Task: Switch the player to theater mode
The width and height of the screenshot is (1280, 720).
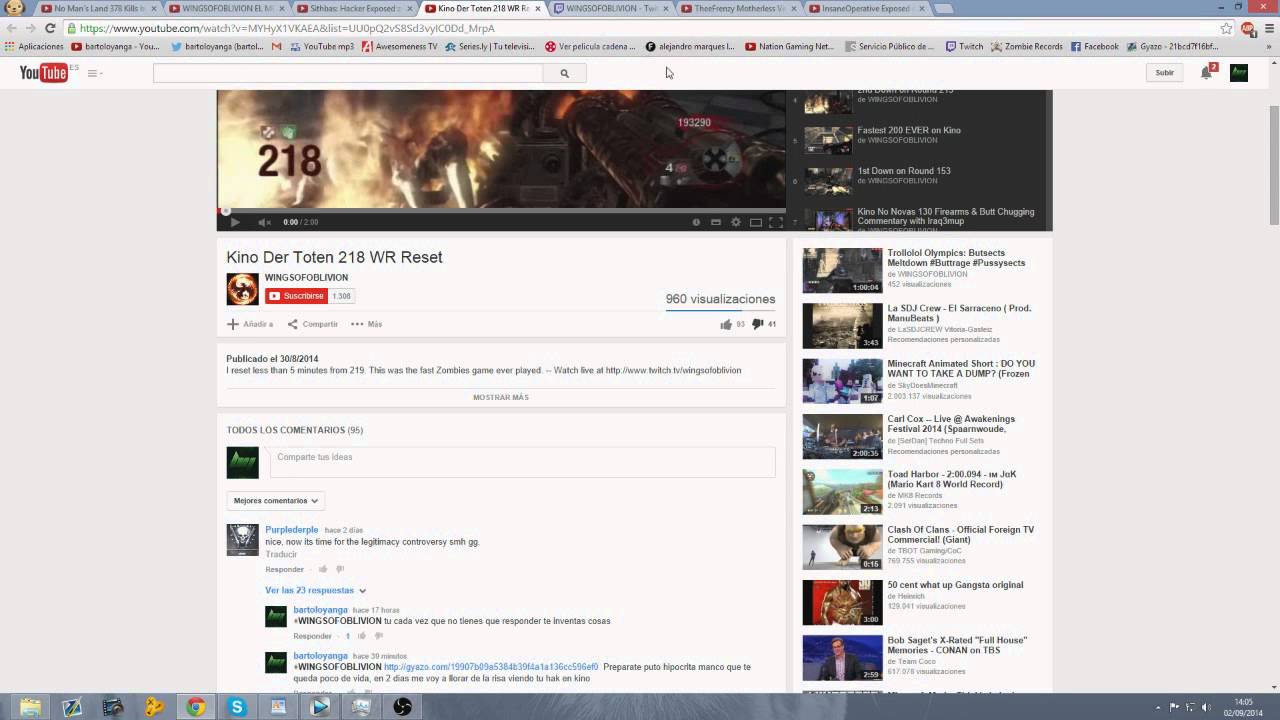Action: 756,222
